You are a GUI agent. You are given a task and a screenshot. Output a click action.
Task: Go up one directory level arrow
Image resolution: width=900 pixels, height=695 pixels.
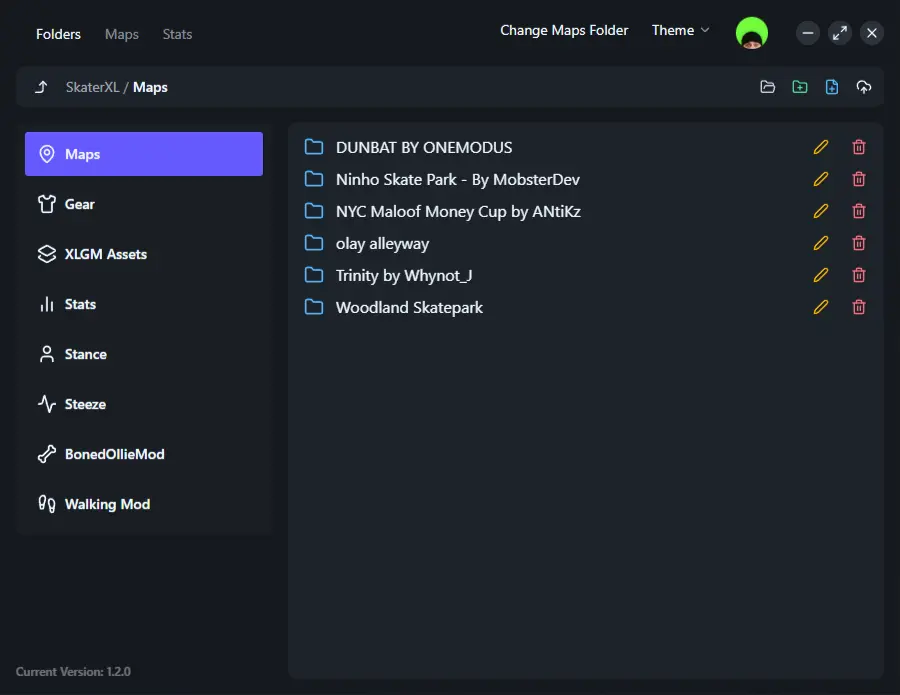(x=41, y=87)
